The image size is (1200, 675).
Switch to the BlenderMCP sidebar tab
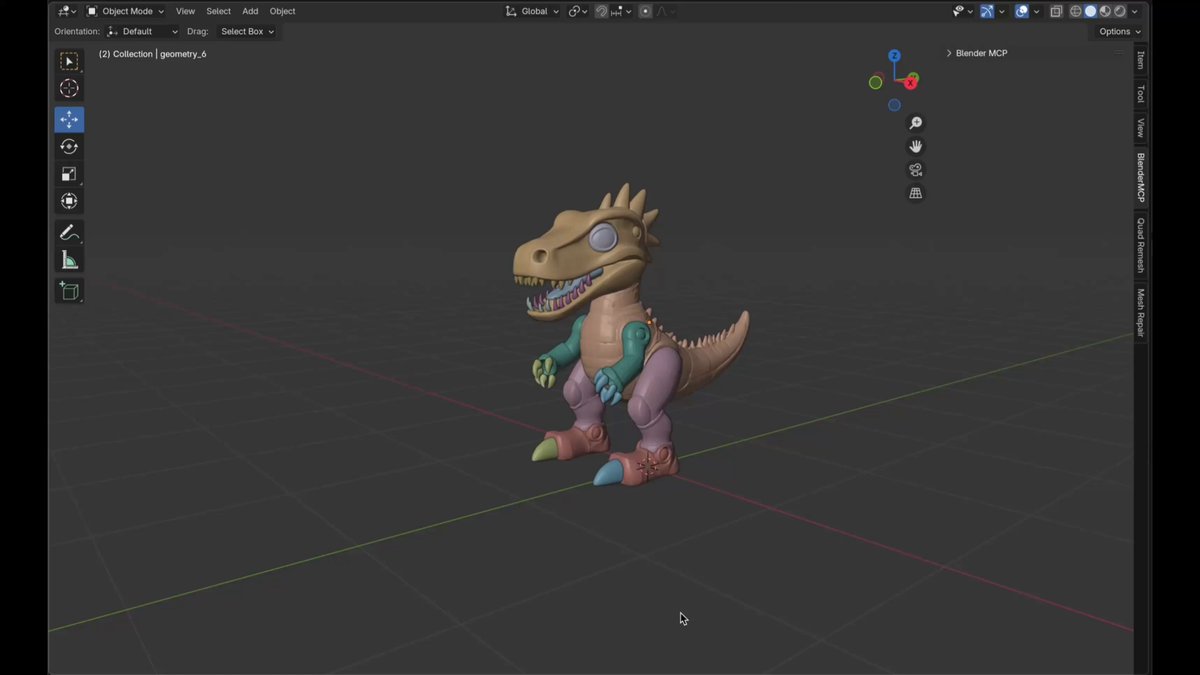1141,177
